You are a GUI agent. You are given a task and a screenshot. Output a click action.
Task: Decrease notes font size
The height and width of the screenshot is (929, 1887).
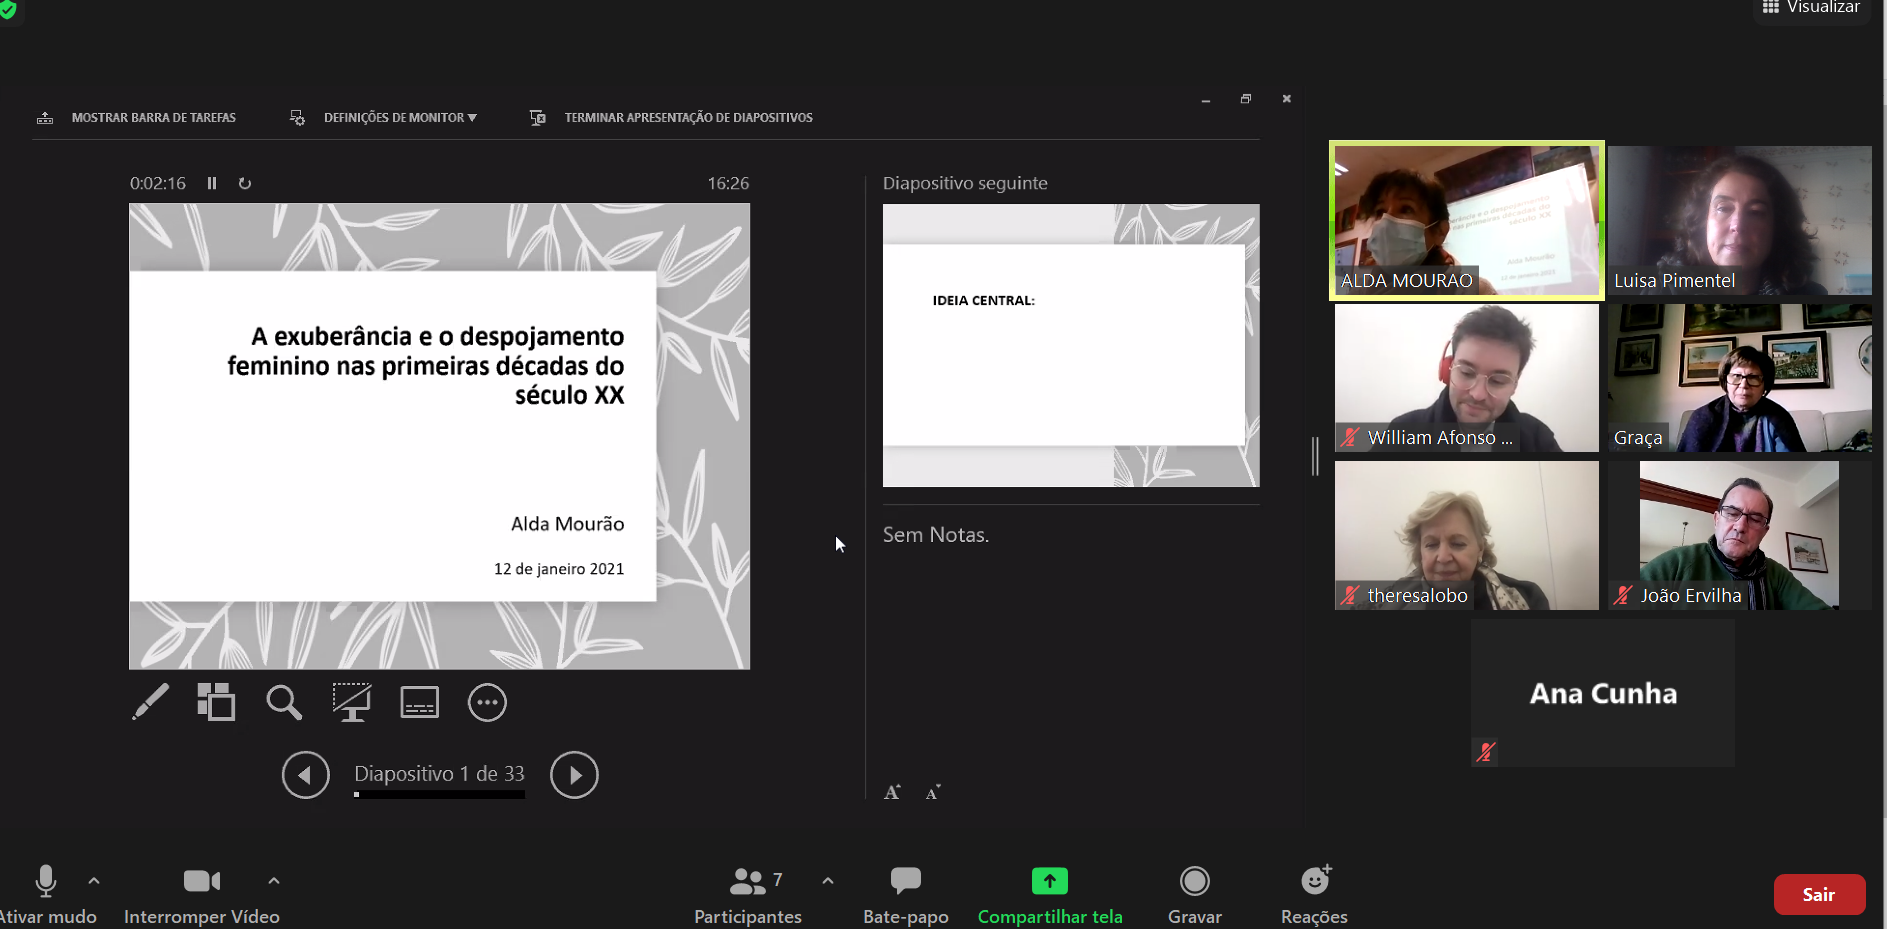tap(933, 792)
